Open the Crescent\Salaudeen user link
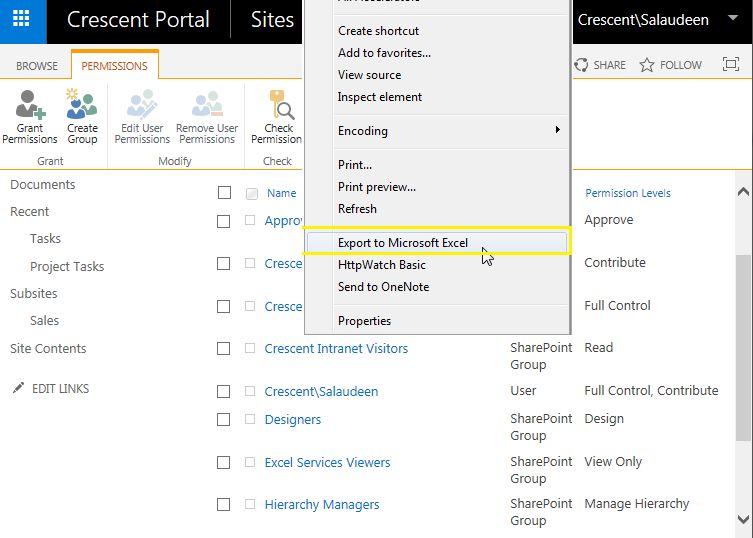 pos(321,391)
